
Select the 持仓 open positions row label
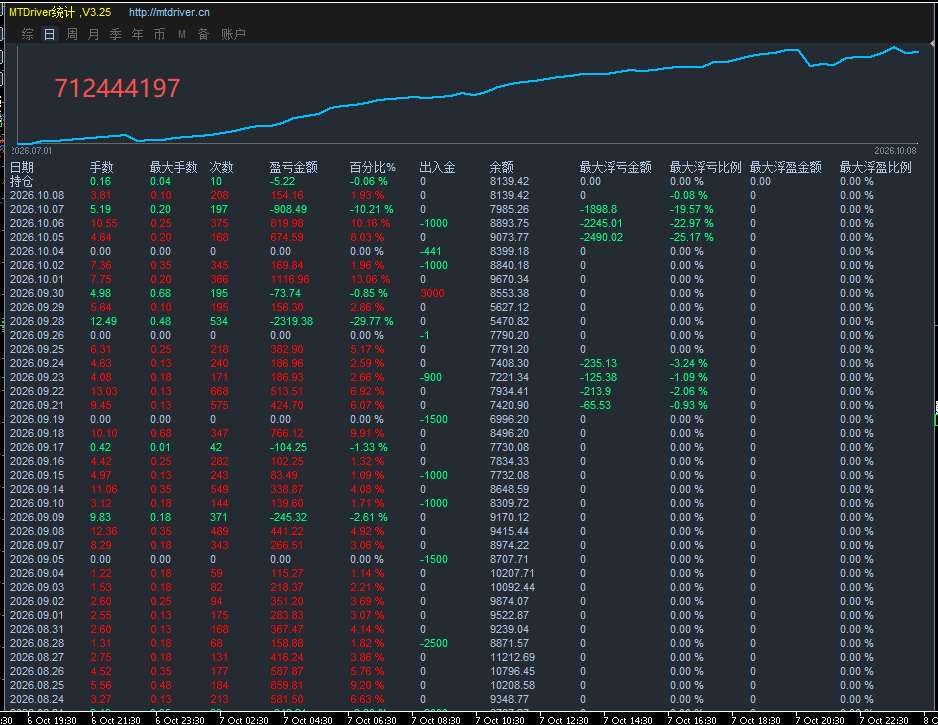22,181
